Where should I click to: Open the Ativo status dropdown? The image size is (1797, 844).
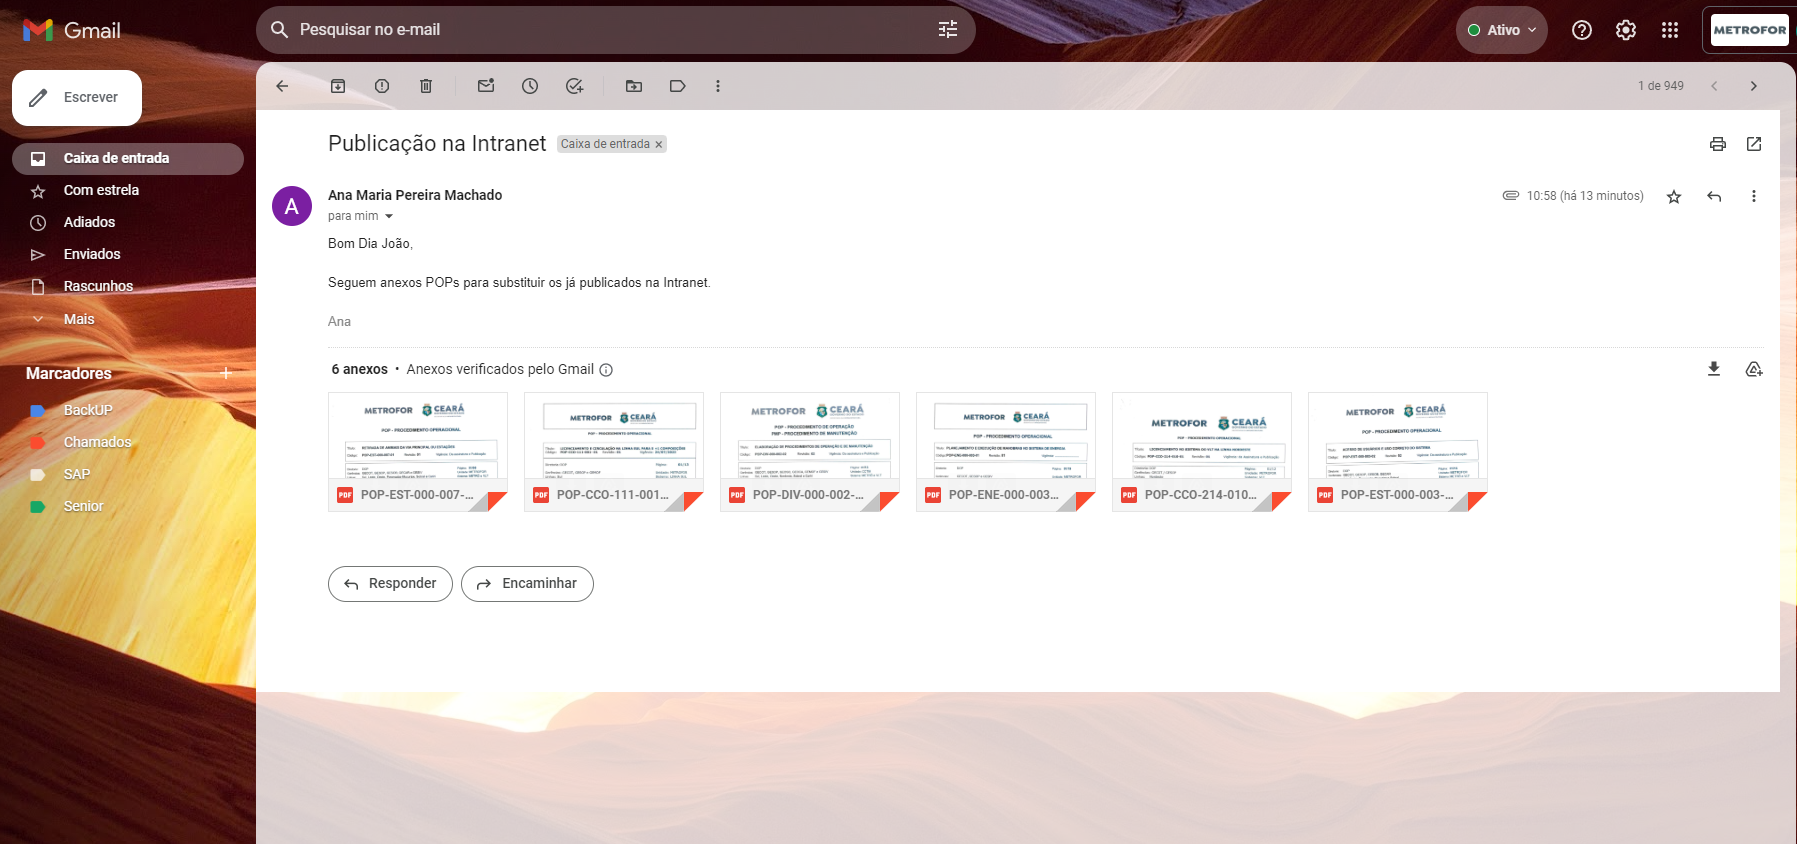[x=1502, y=30]
